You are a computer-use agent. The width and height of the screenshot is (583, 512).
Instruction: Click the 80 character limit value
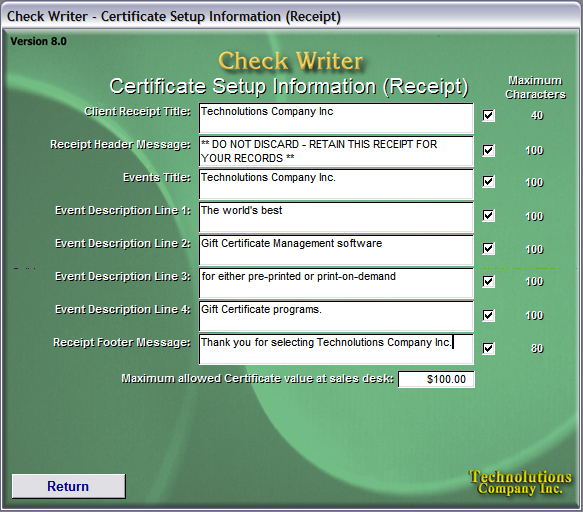click(537, 348)
